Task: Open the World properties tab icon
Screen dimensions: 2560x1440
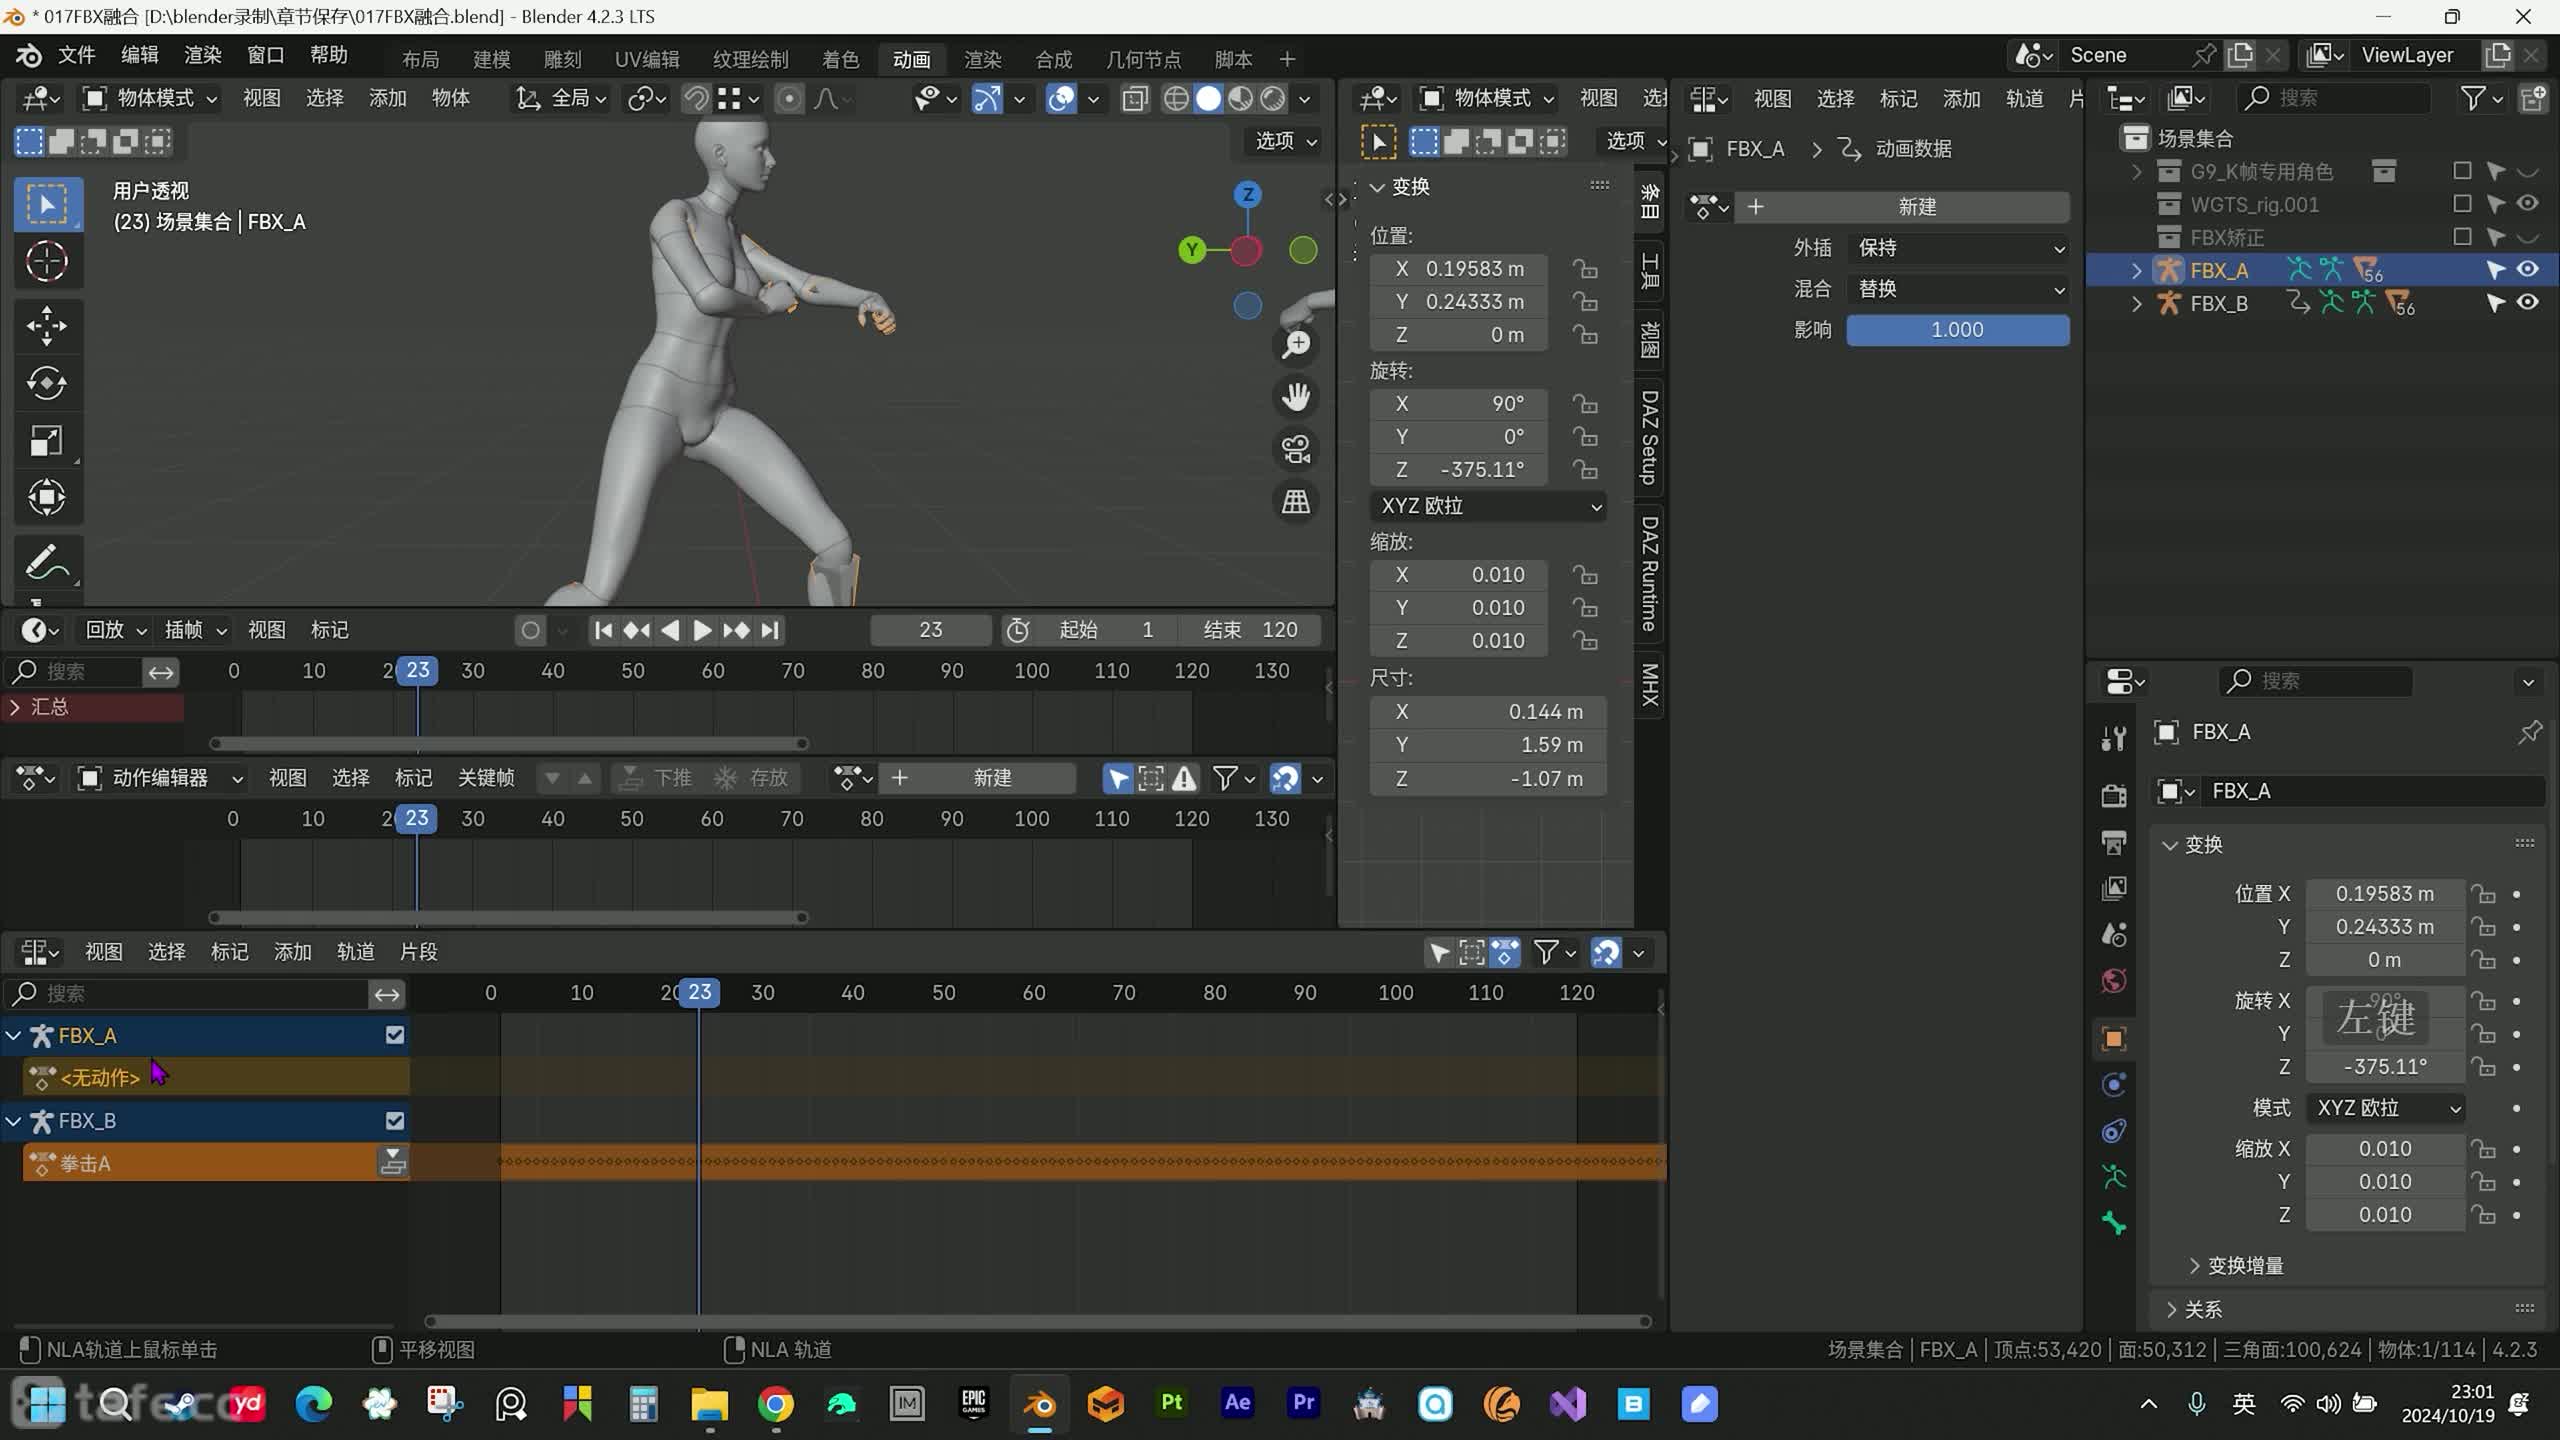Action: [2113, 981]
